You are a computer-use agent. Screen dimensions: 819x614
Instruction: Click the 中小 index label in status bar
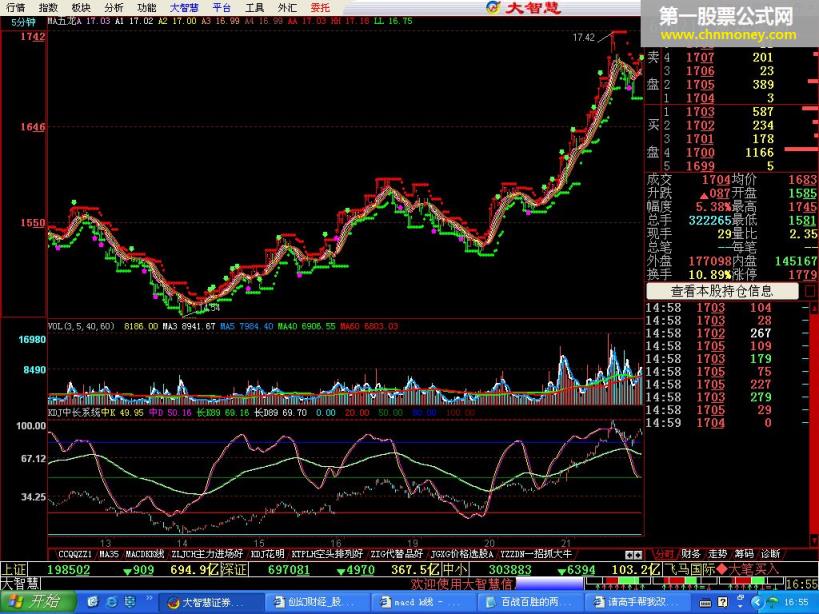[x=455, y=569]
